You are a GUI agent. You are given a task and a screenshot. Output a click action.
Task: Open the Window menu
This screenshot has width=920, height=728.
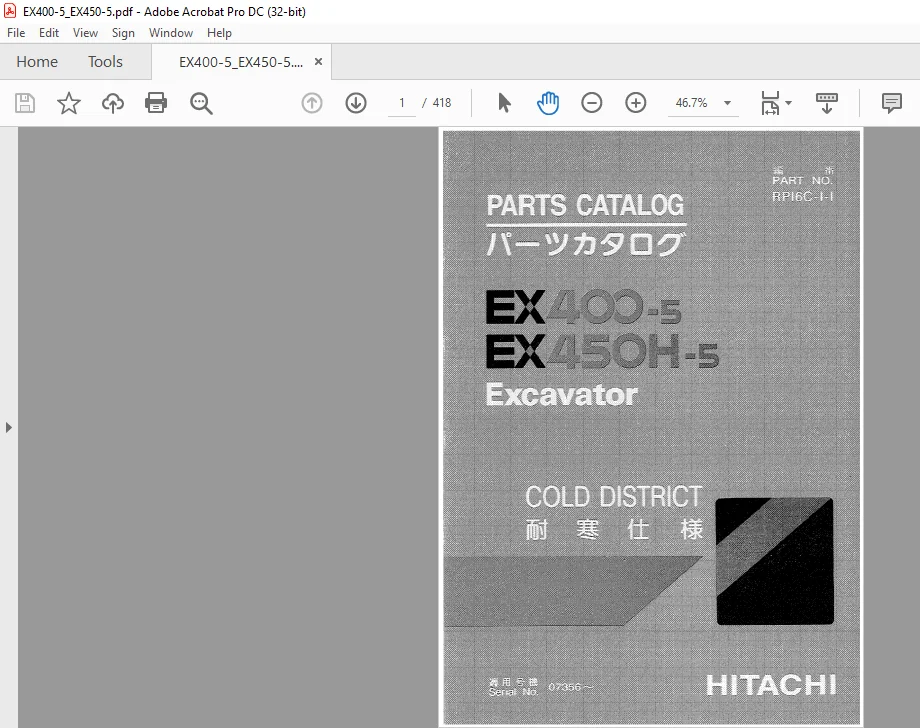[171, 33]
